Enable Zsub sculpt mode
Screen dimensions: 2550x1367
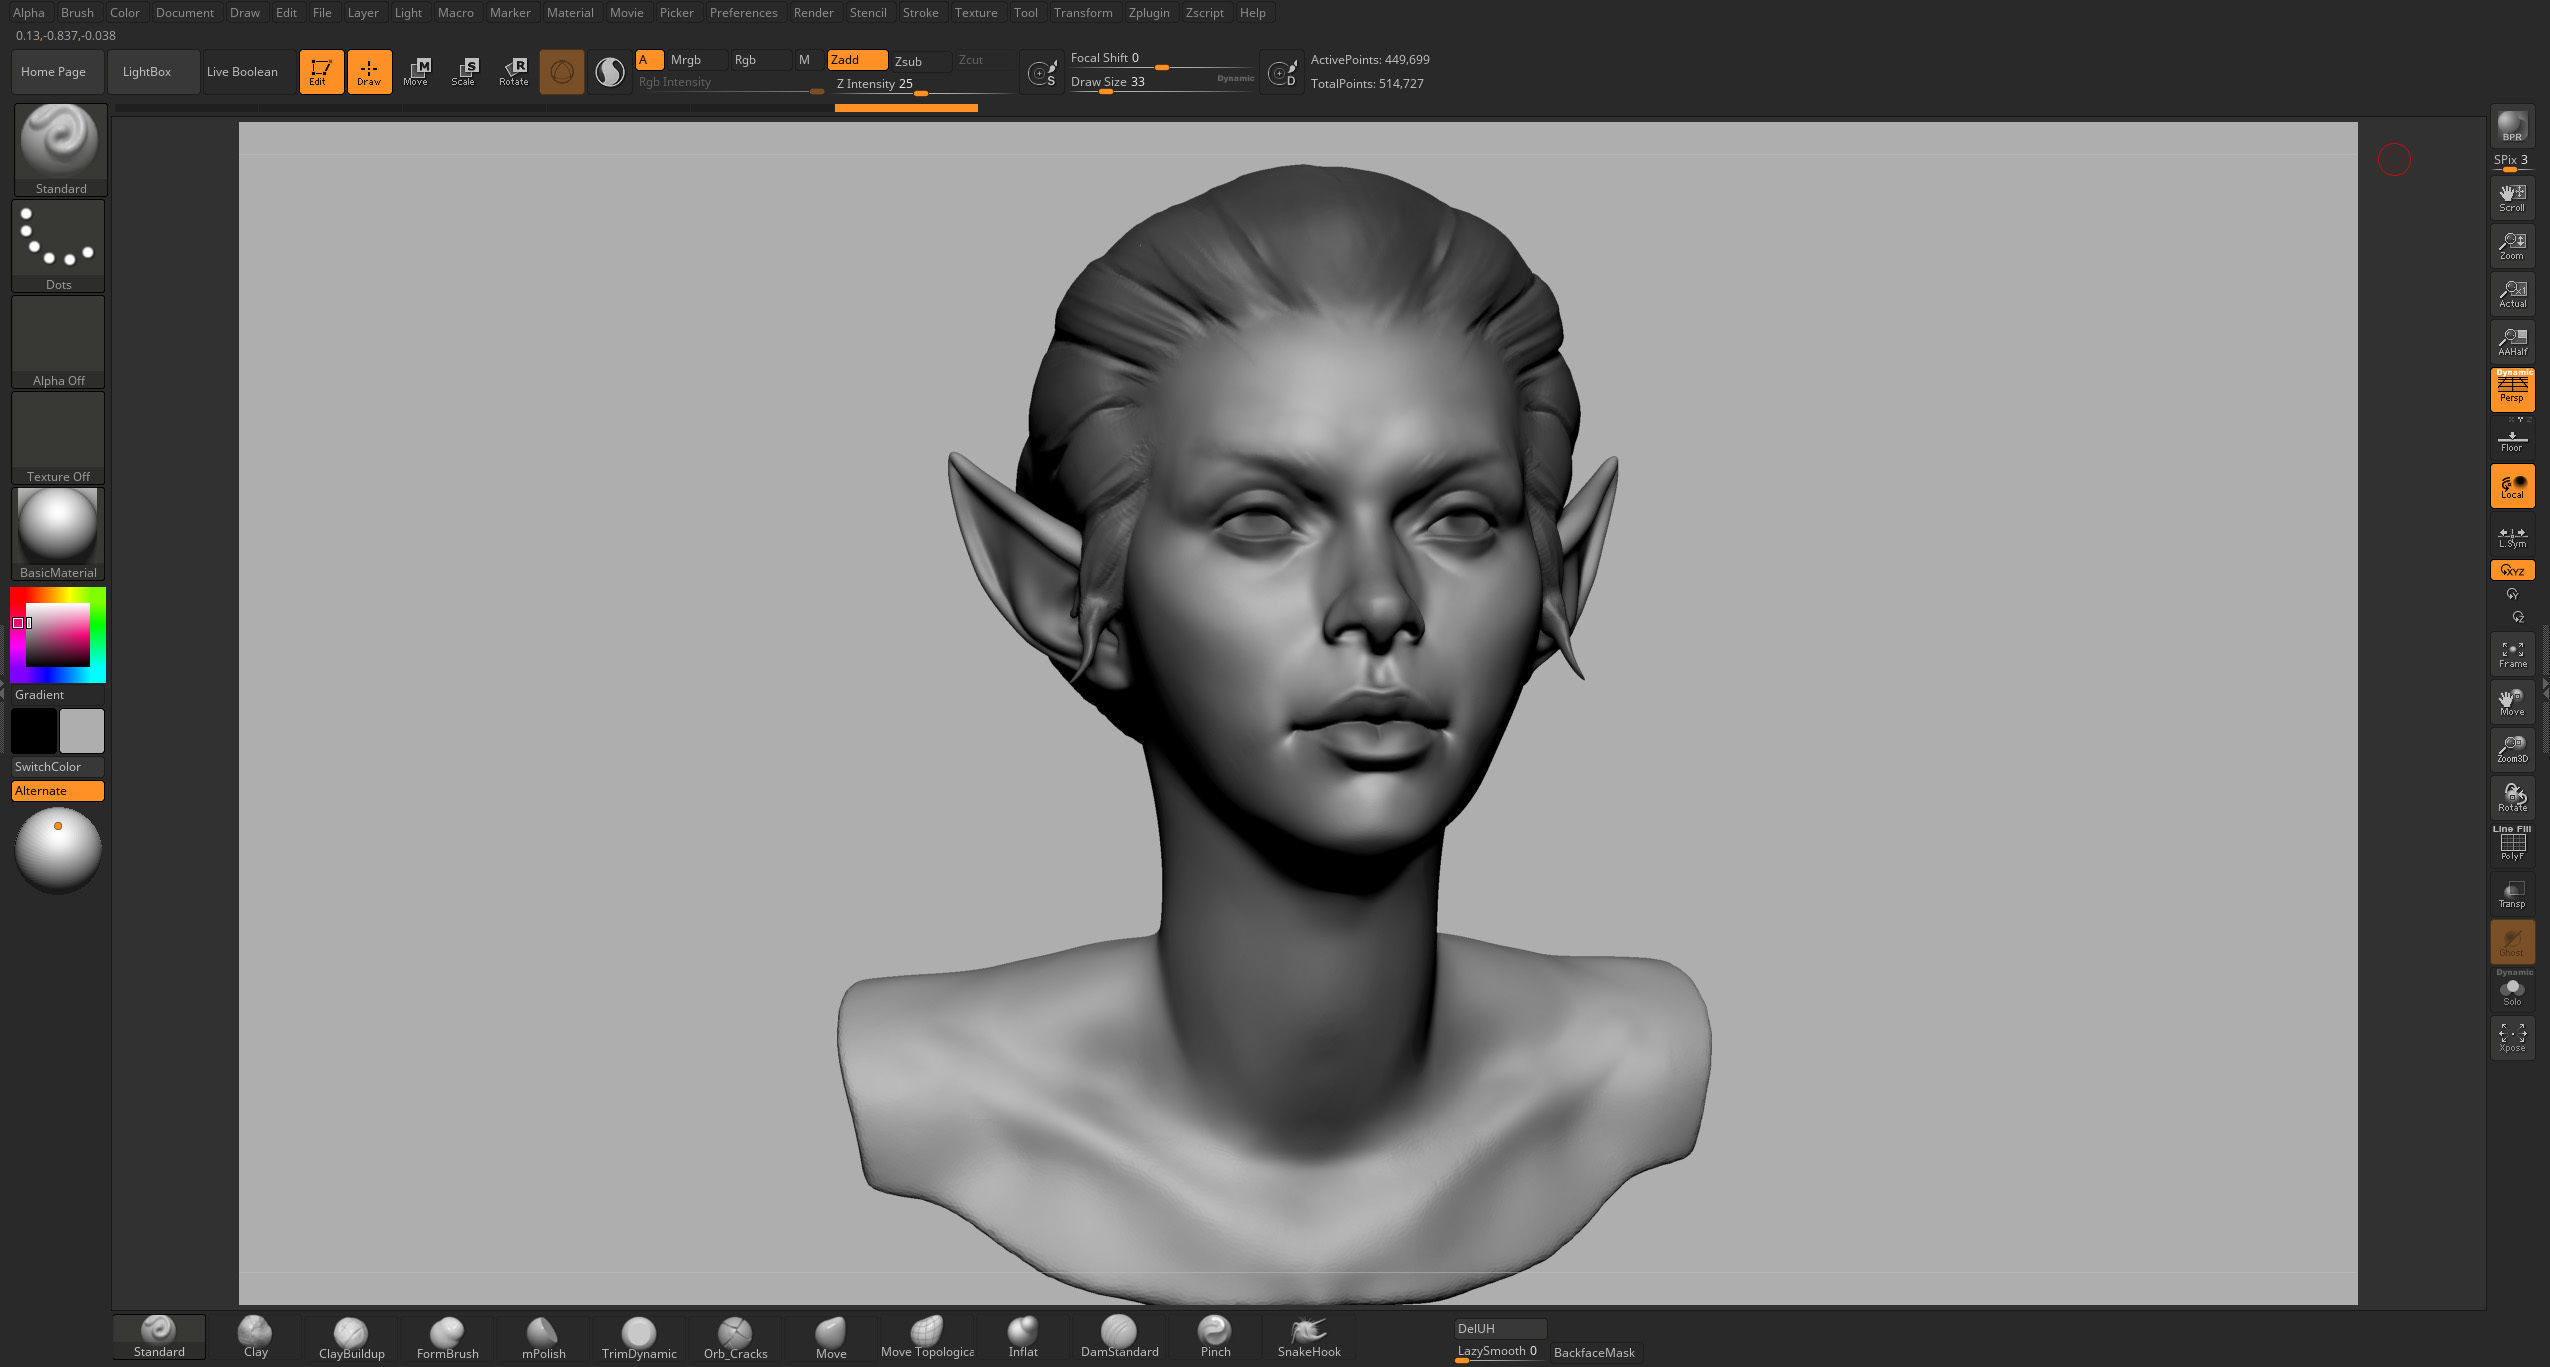tap(919, 61)
